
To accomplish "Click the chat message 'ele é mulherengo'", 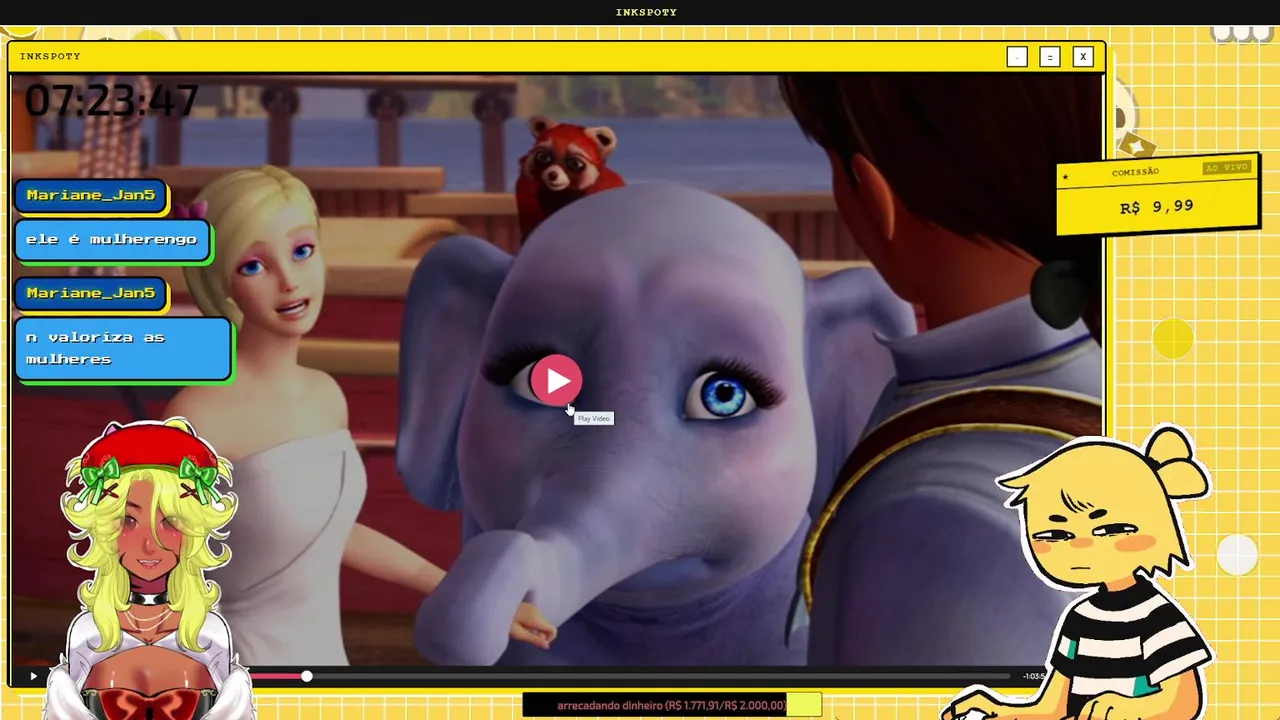I will click(112, 240).
